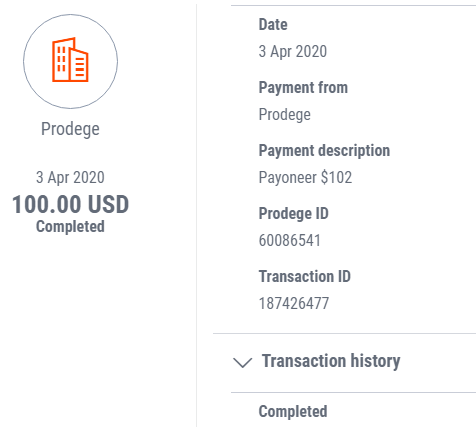This screenshot has width=476, height=428.
Task: Click the Date label heading
Action: coord(273,25)
